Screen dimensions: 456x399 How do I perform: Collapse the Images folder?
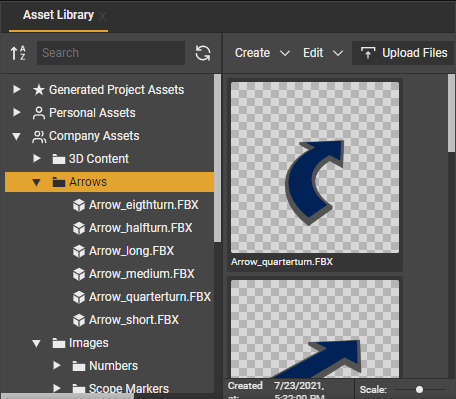36,343
